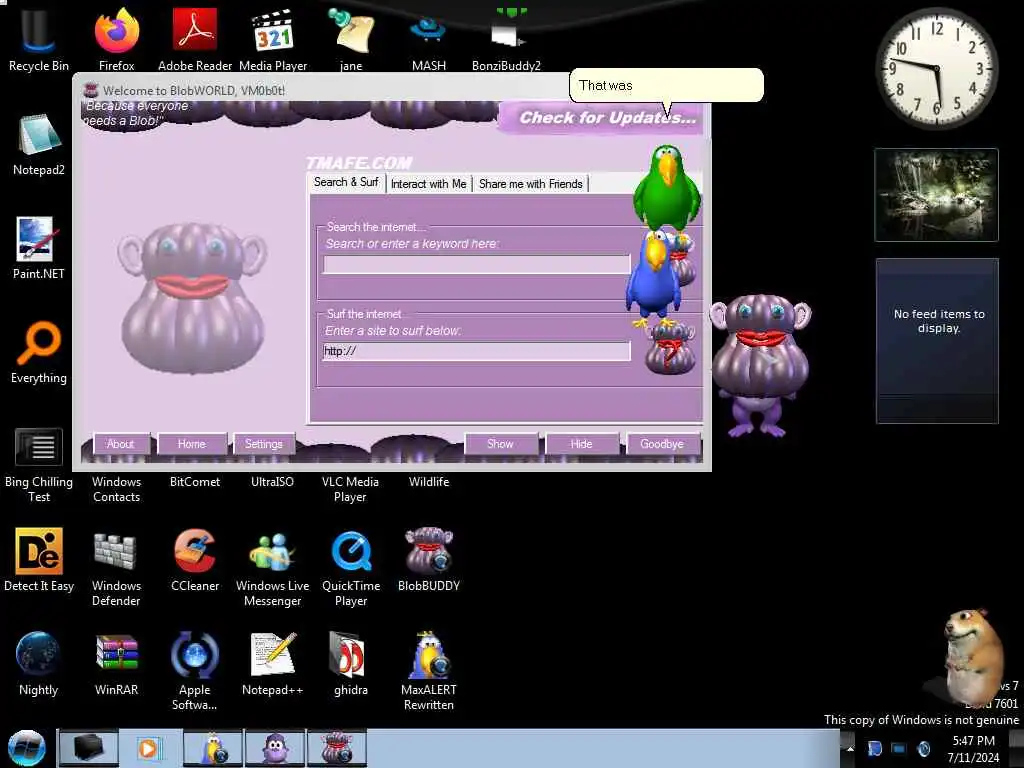
Task: Open the Bing Chilling Test desktop icon
Action: pyautogui.click(x=39, y=465)
